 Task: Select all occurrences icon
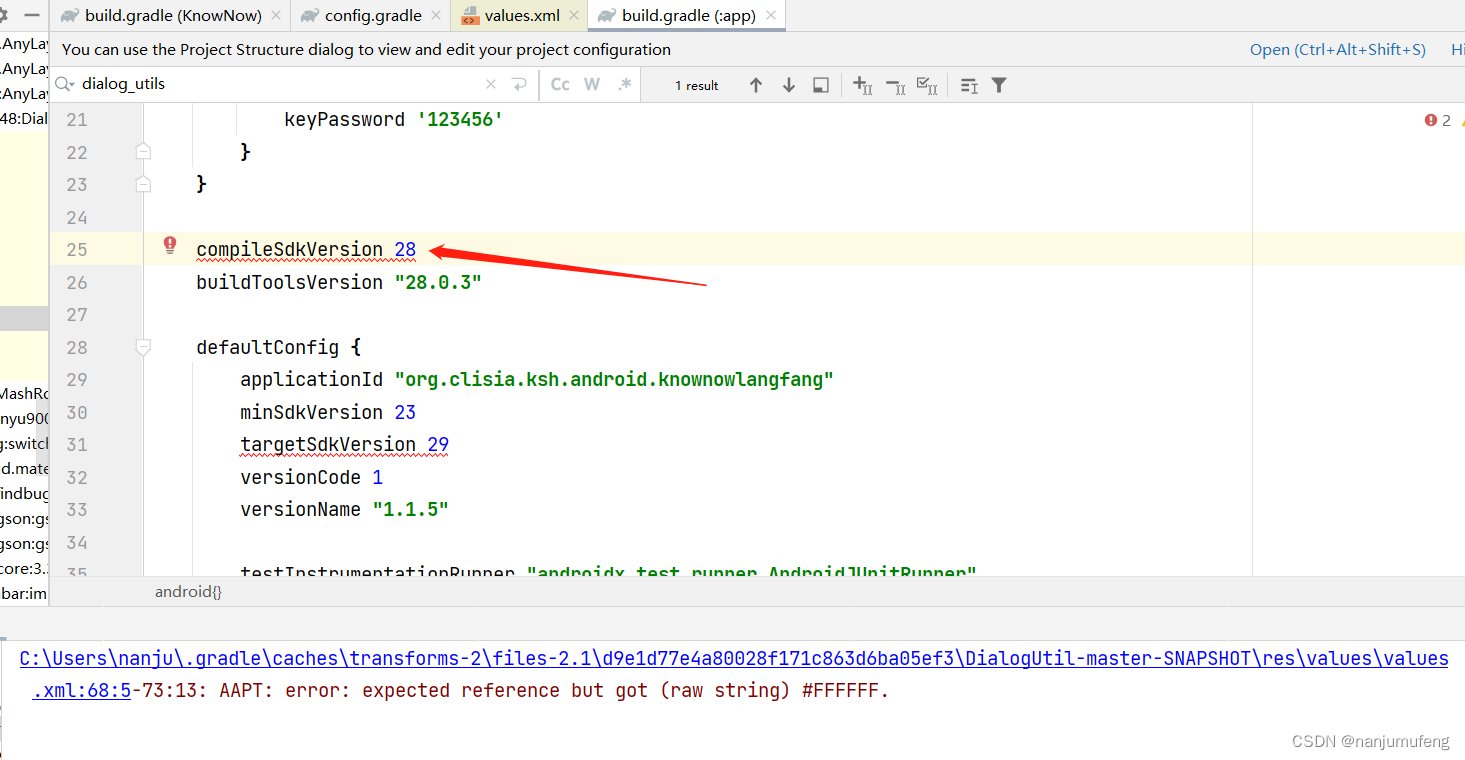pyautogui.click(x=927, y=85)
